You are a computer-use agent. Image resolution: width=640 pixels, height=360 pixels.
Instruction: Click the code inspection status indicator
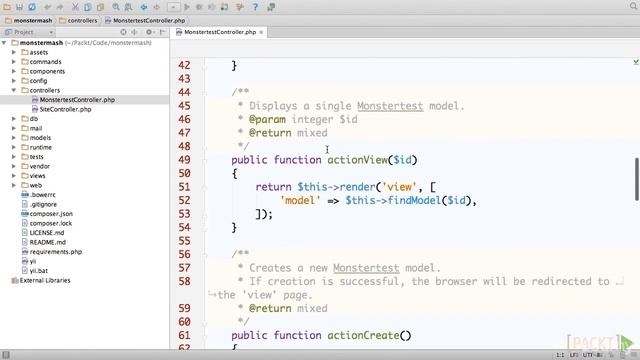coord(636,62)
